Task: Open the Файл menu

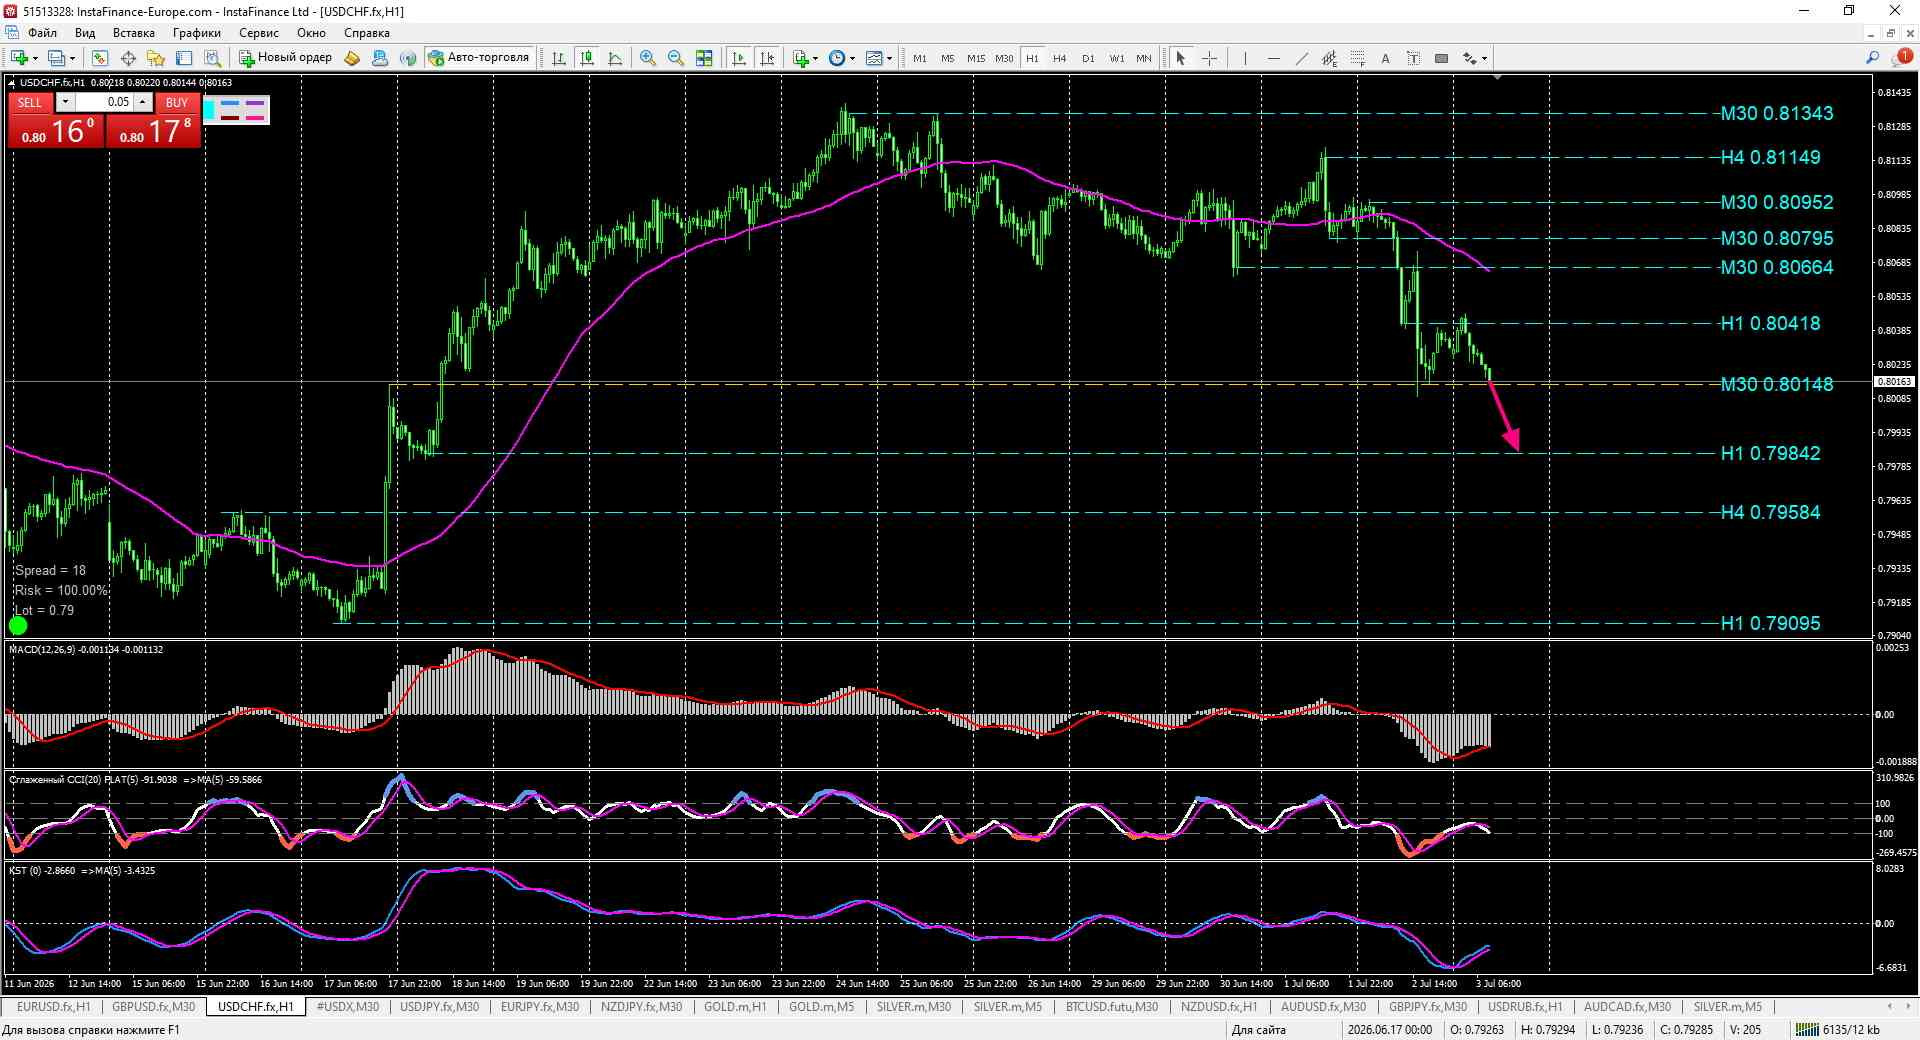Action: coord(42,33)
